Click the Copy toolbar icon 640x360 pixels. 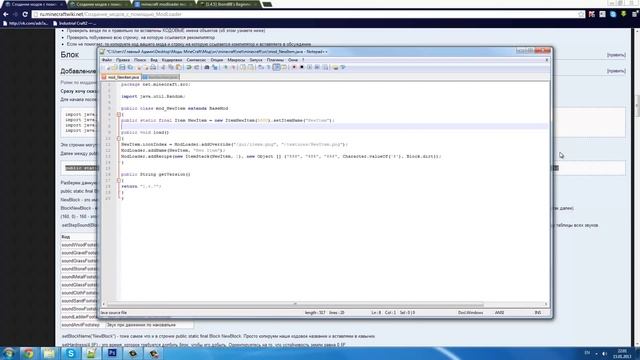click(171, 67)
